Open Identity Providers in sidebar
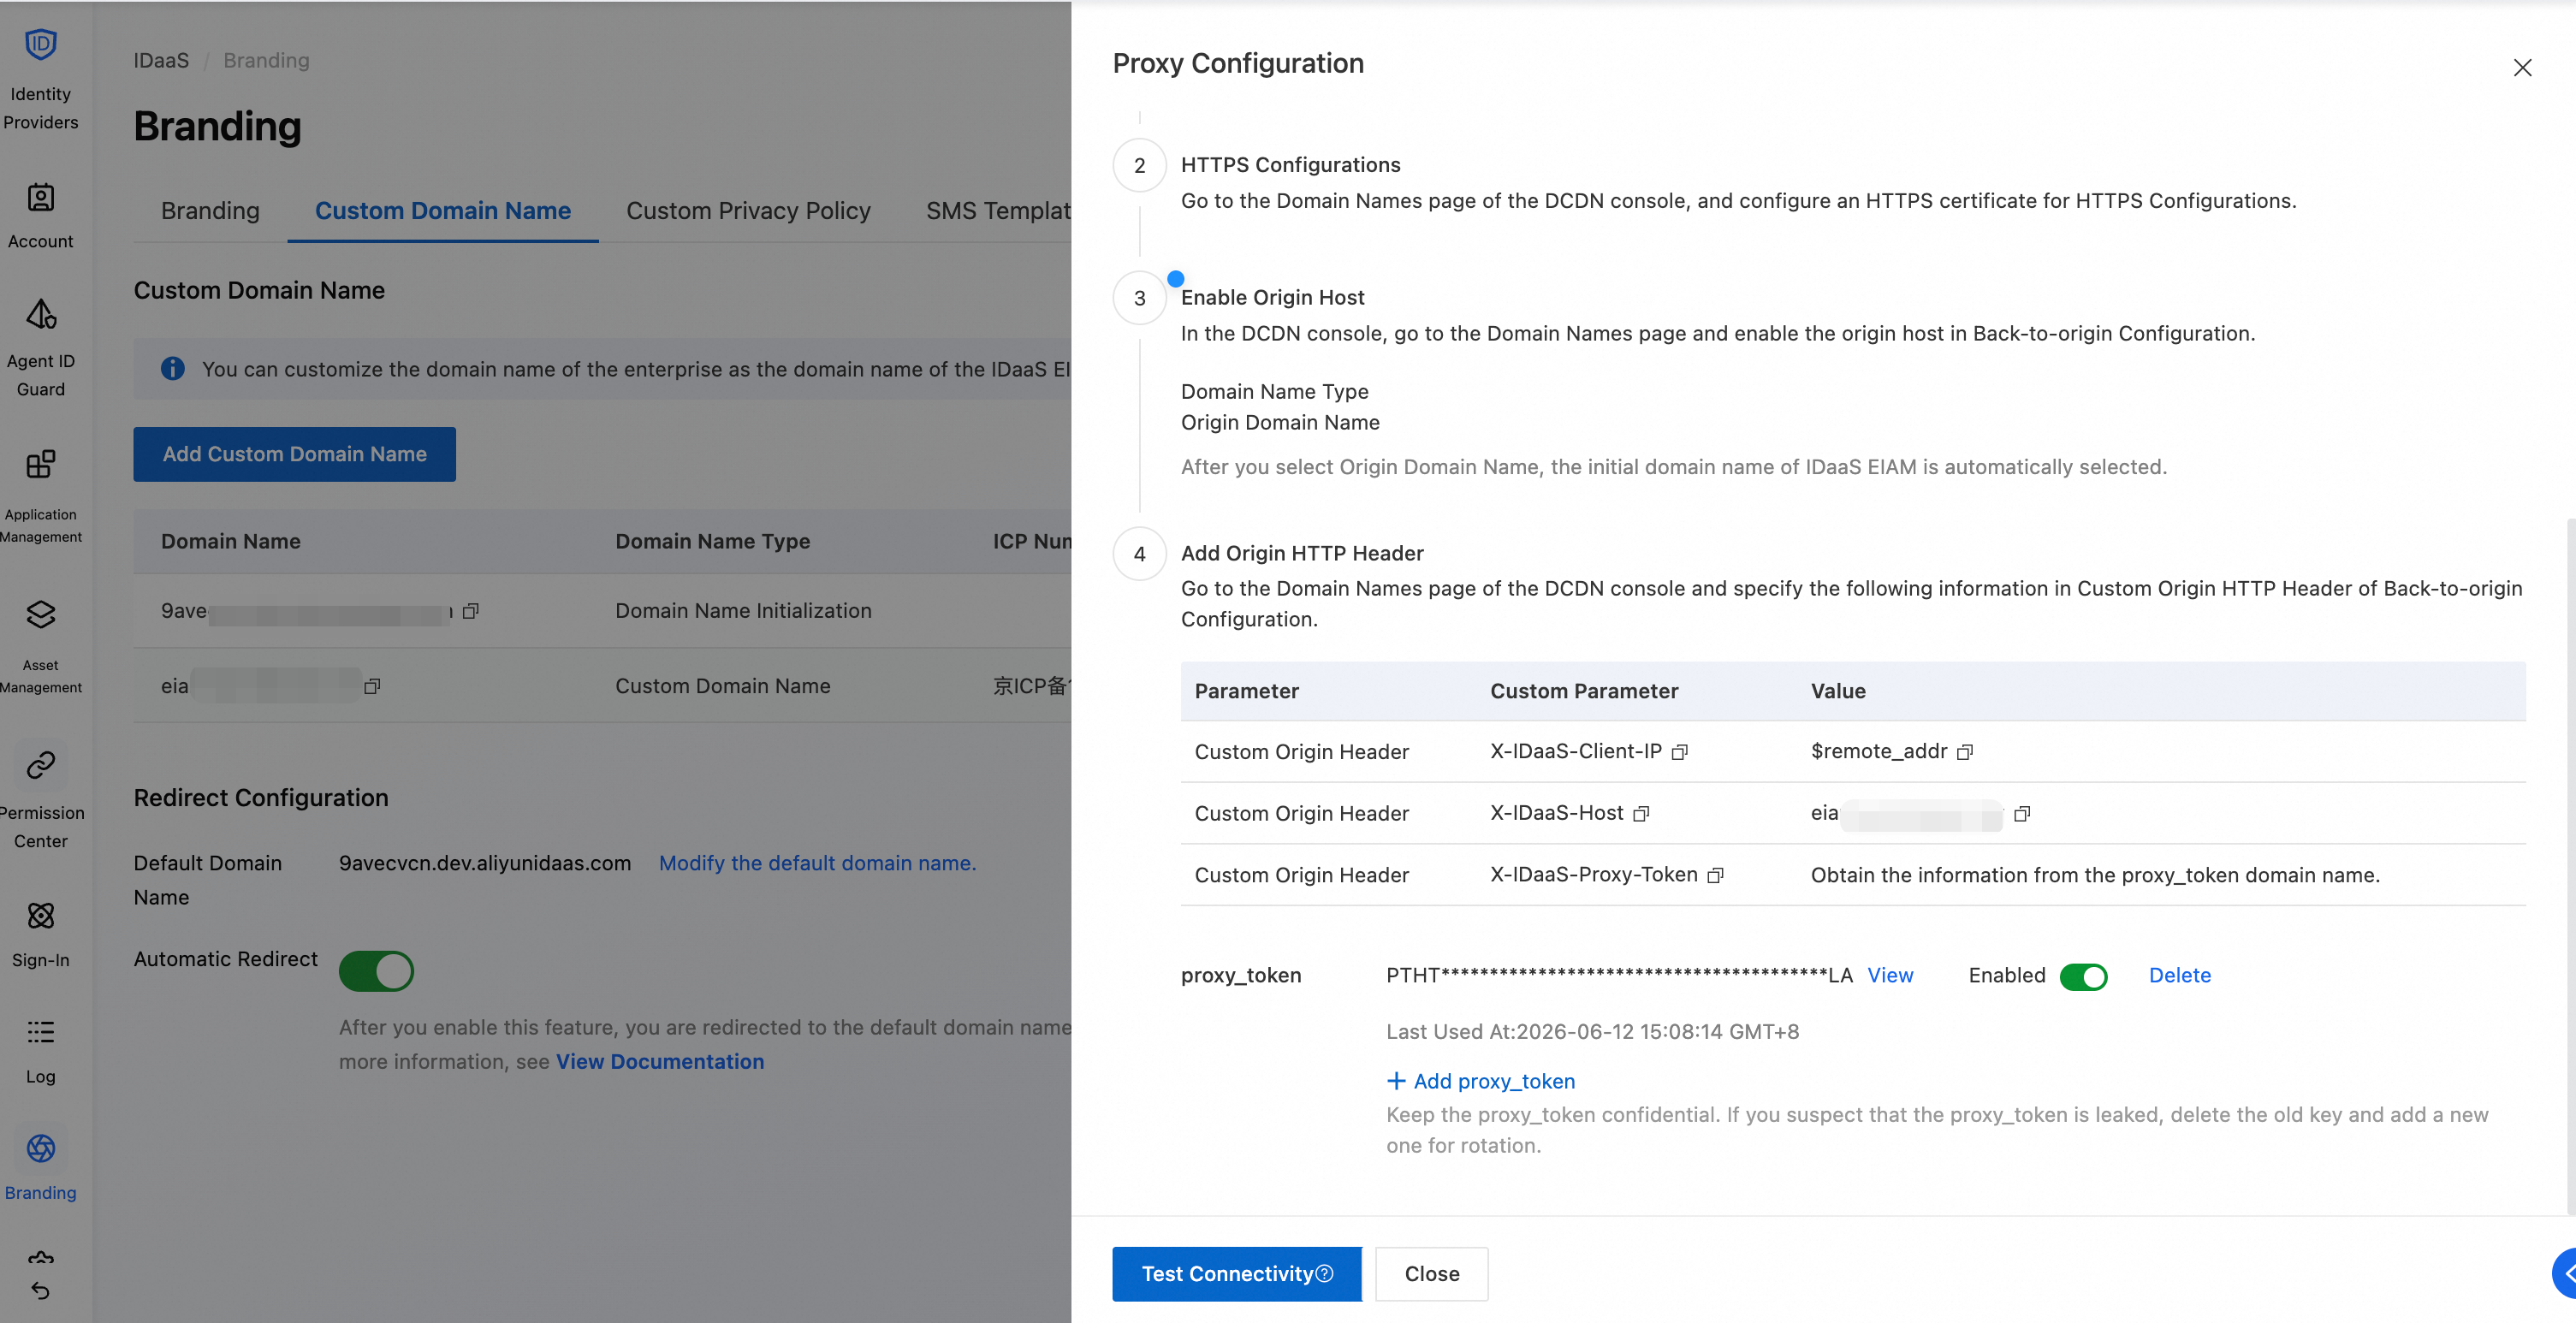Image resolution: width=2576 pixels, height=1323 pixels. [x=41, y=79]
